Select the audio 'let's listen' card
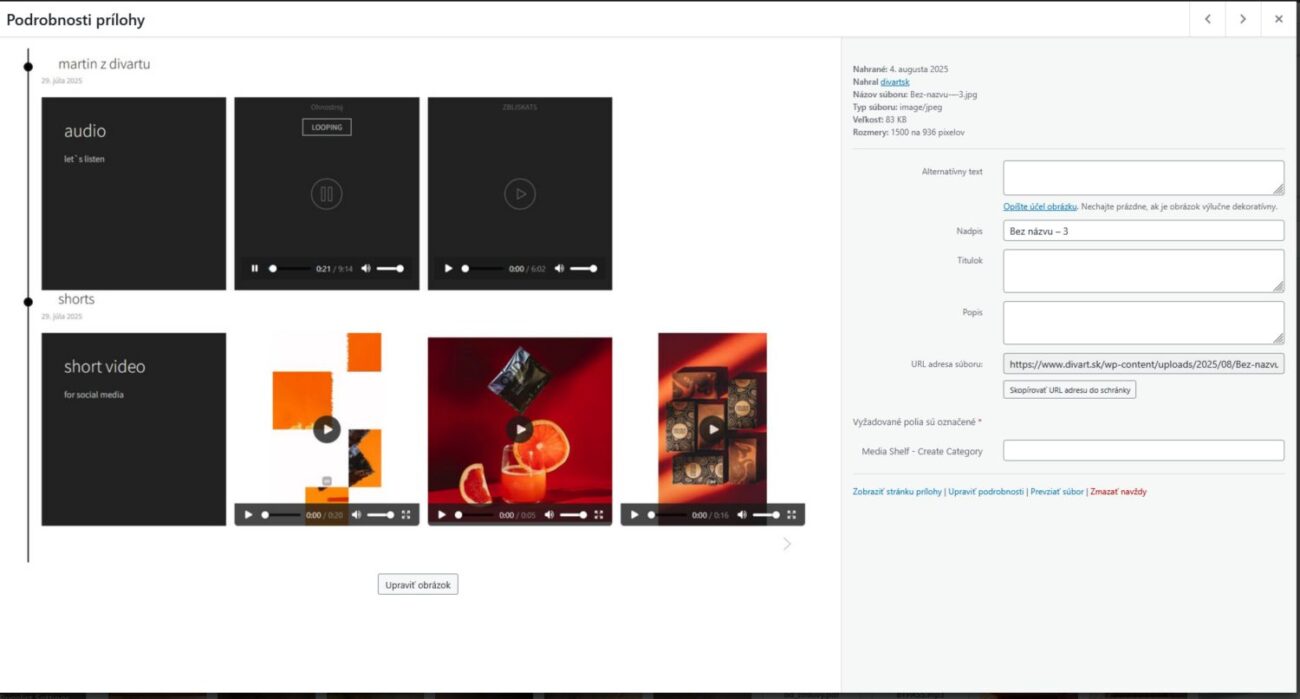Image resolution: width=1300 pixels, height=699 pixels. click(x=134, y=194)
